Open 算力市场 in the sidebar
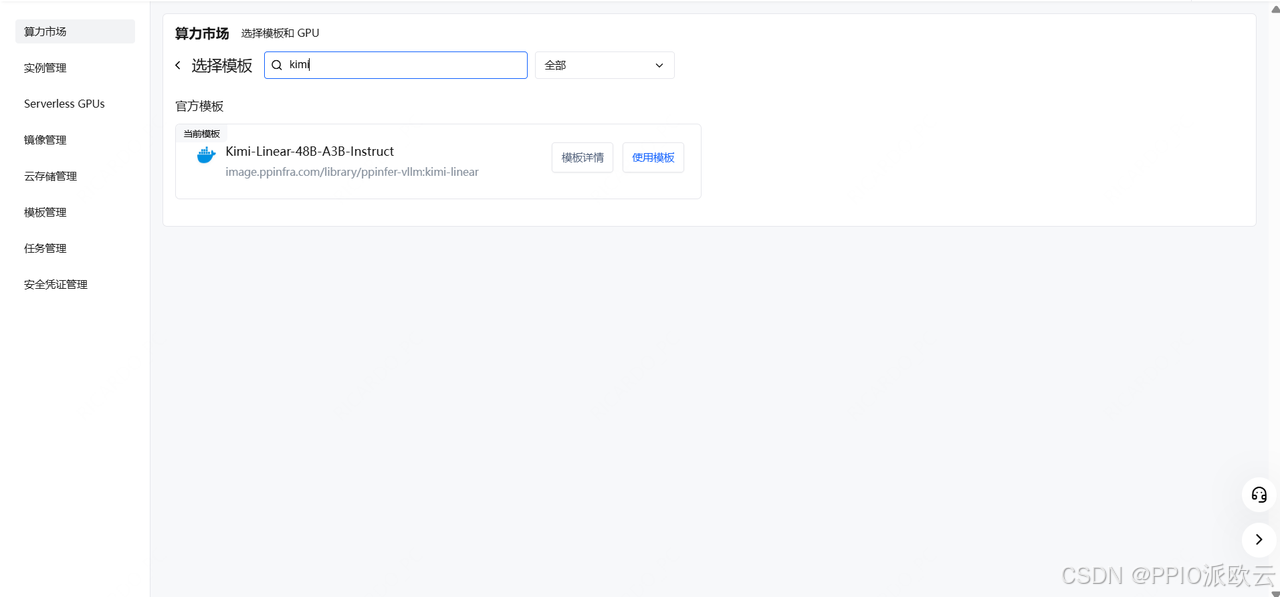Screen dimensions: 1280x597 [x=75, y=32]
